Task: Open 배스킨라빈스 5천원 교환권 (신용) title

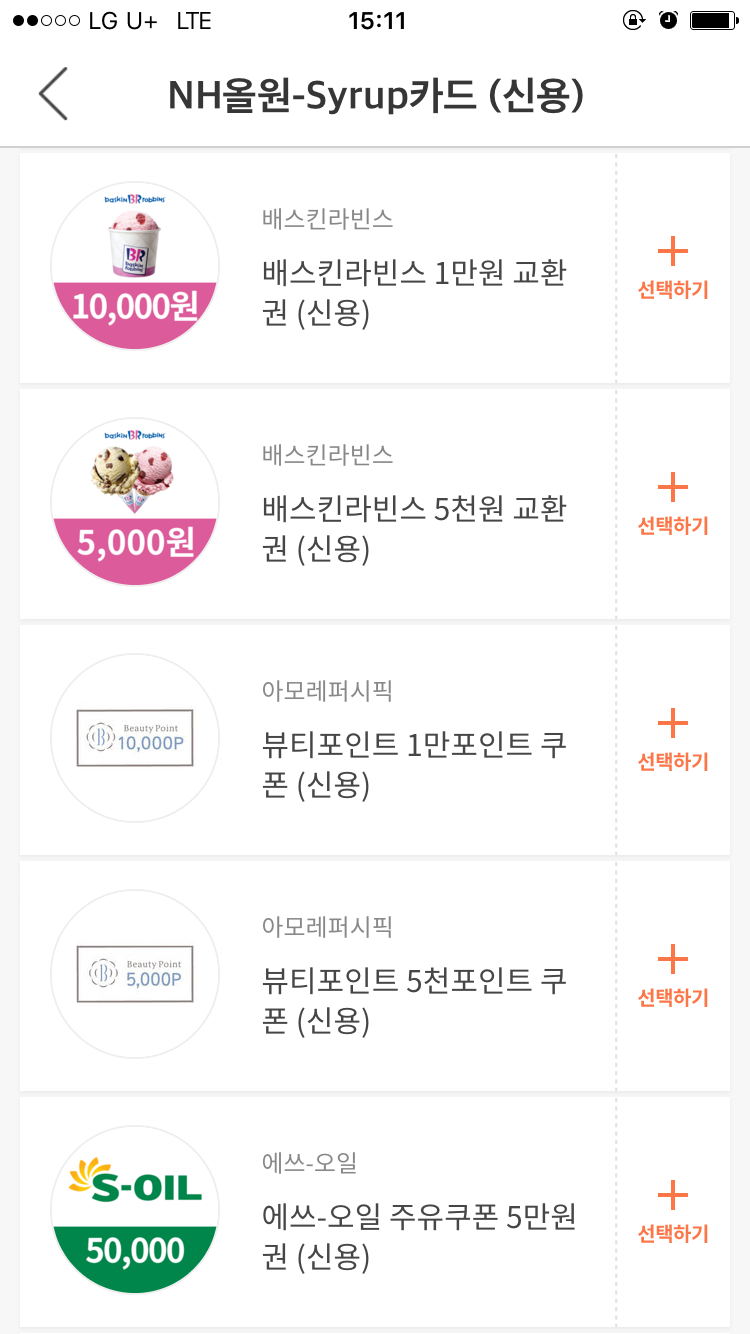Action: pos(415,528)
